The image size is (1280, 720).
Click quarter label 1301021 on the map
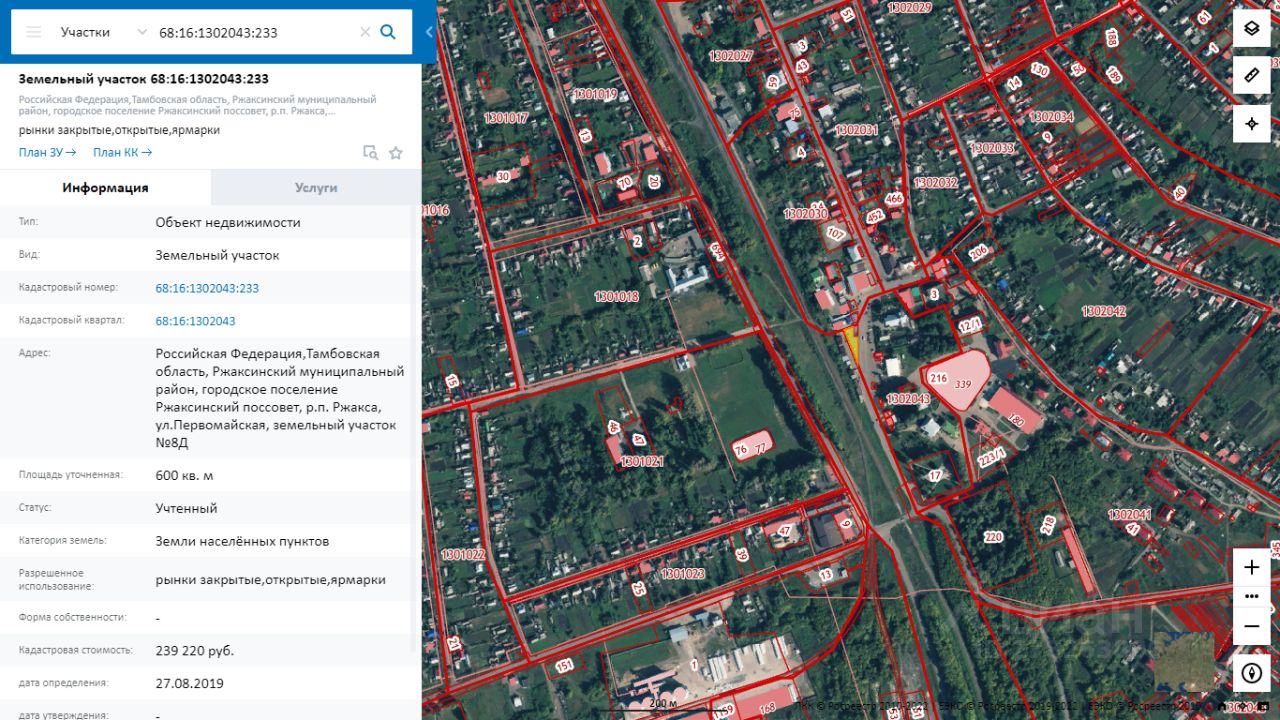[x=642, y=462]
